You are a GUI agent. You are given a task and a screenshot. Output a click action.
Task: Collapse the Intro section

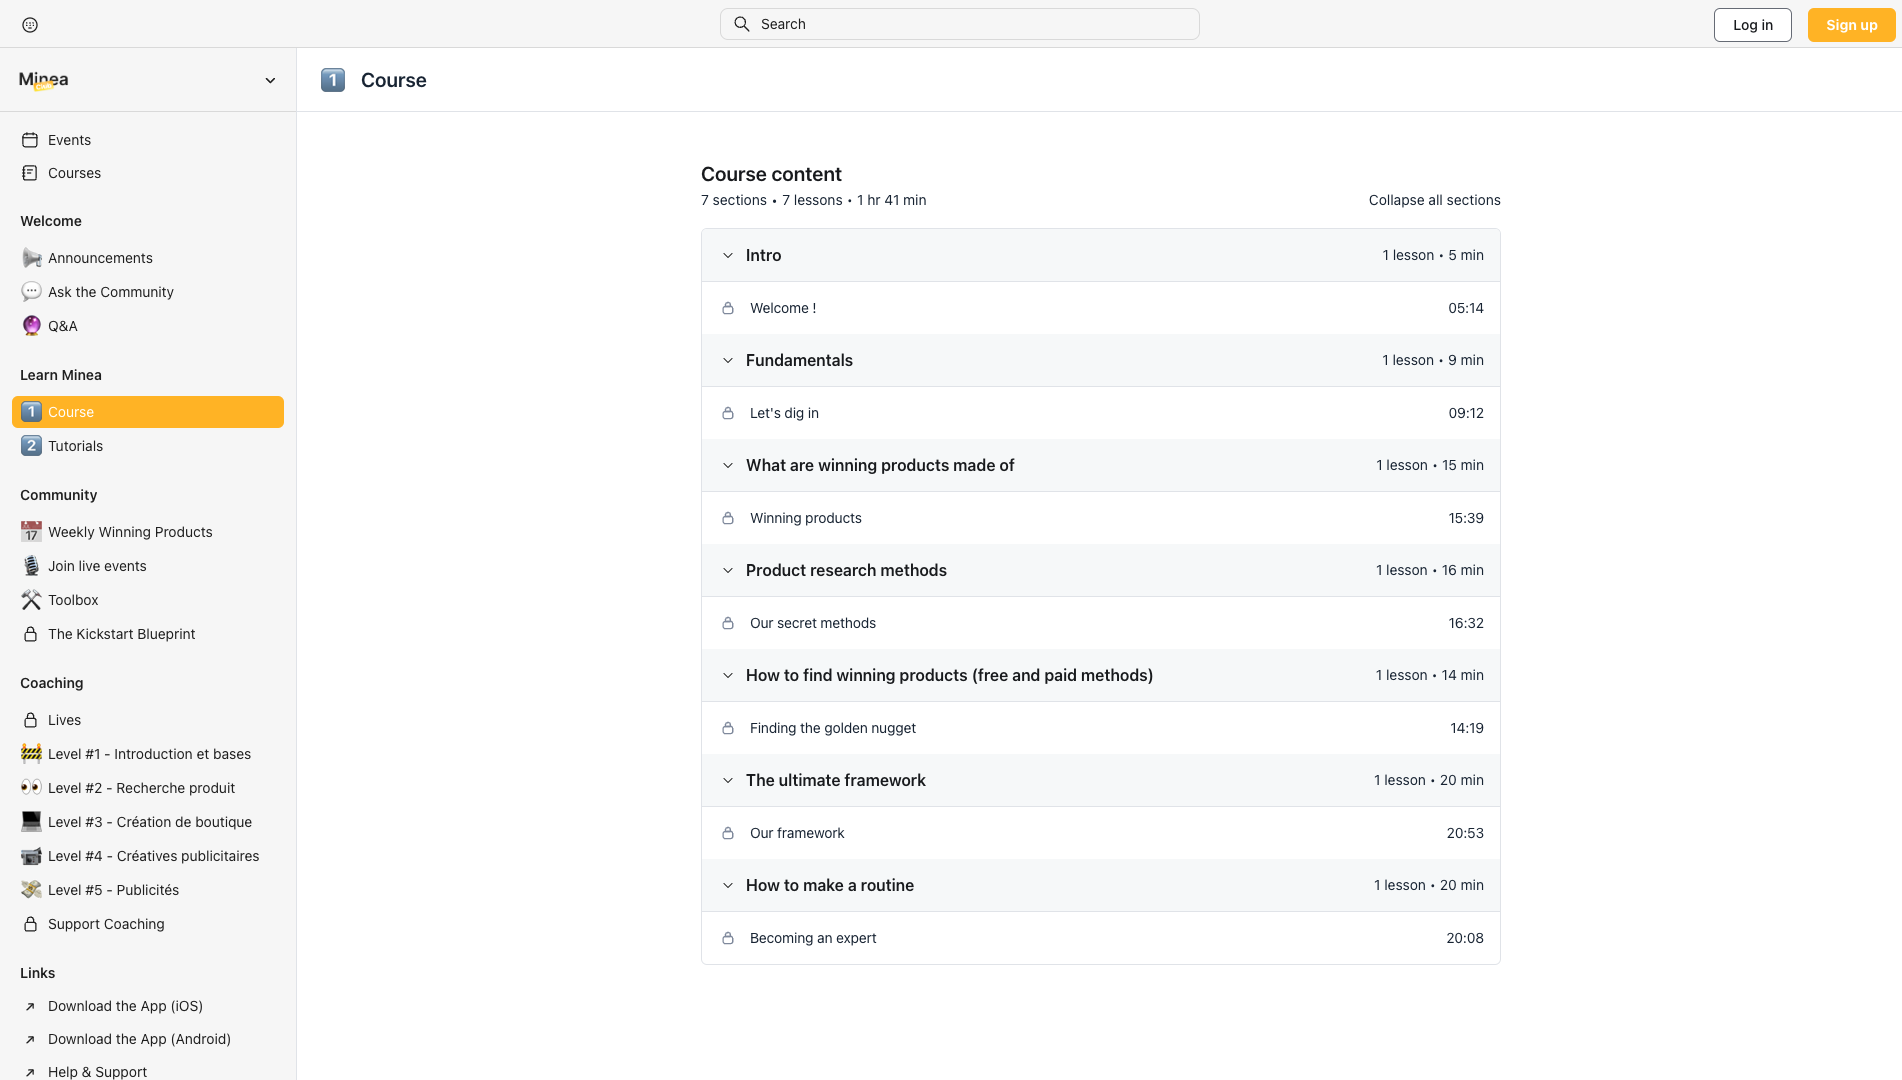(728, 256)
